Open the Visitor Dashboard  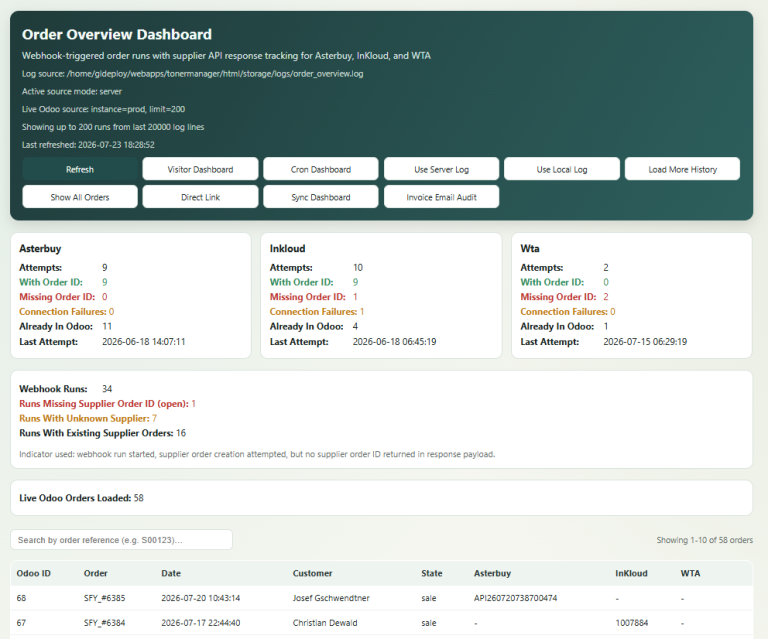tap(200, 169)
